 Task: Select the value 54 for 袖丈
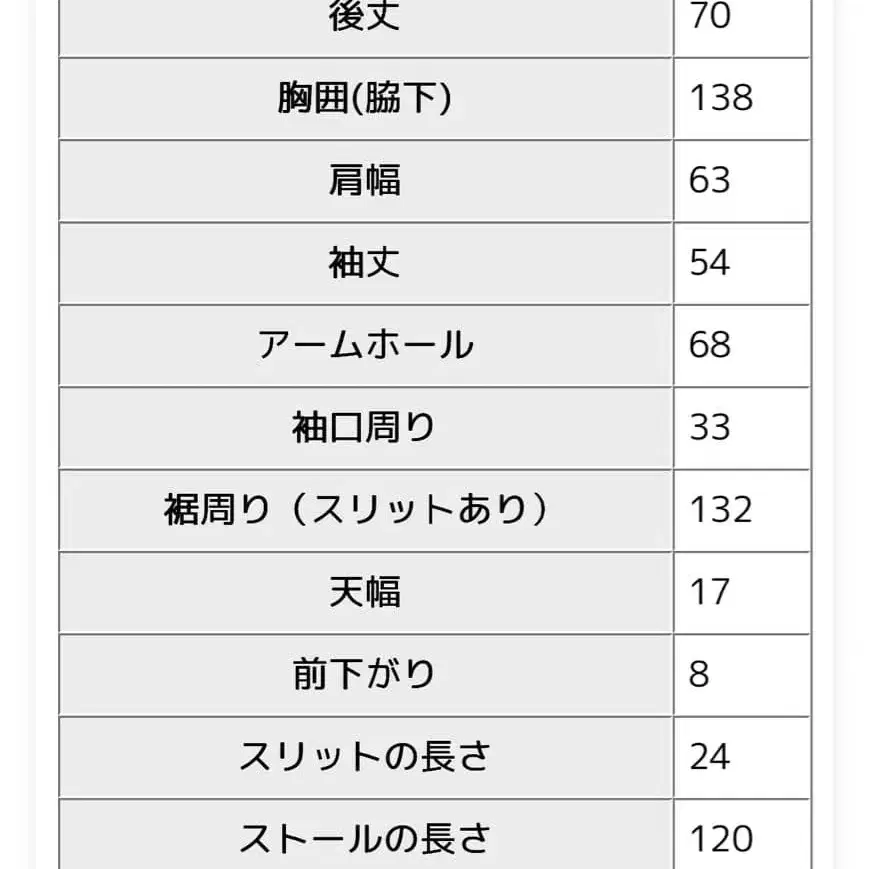[709, 263]
